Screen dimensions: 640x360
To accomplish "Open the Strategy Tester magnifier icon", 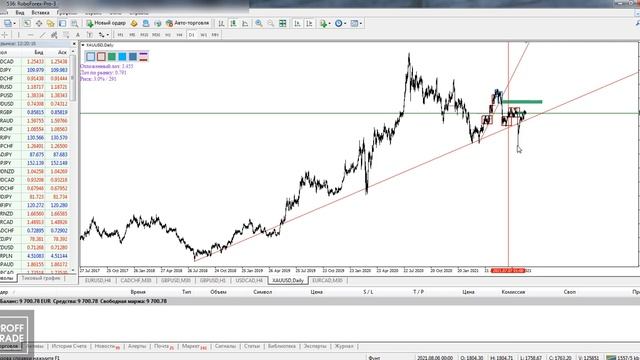I will coord(74,23).
